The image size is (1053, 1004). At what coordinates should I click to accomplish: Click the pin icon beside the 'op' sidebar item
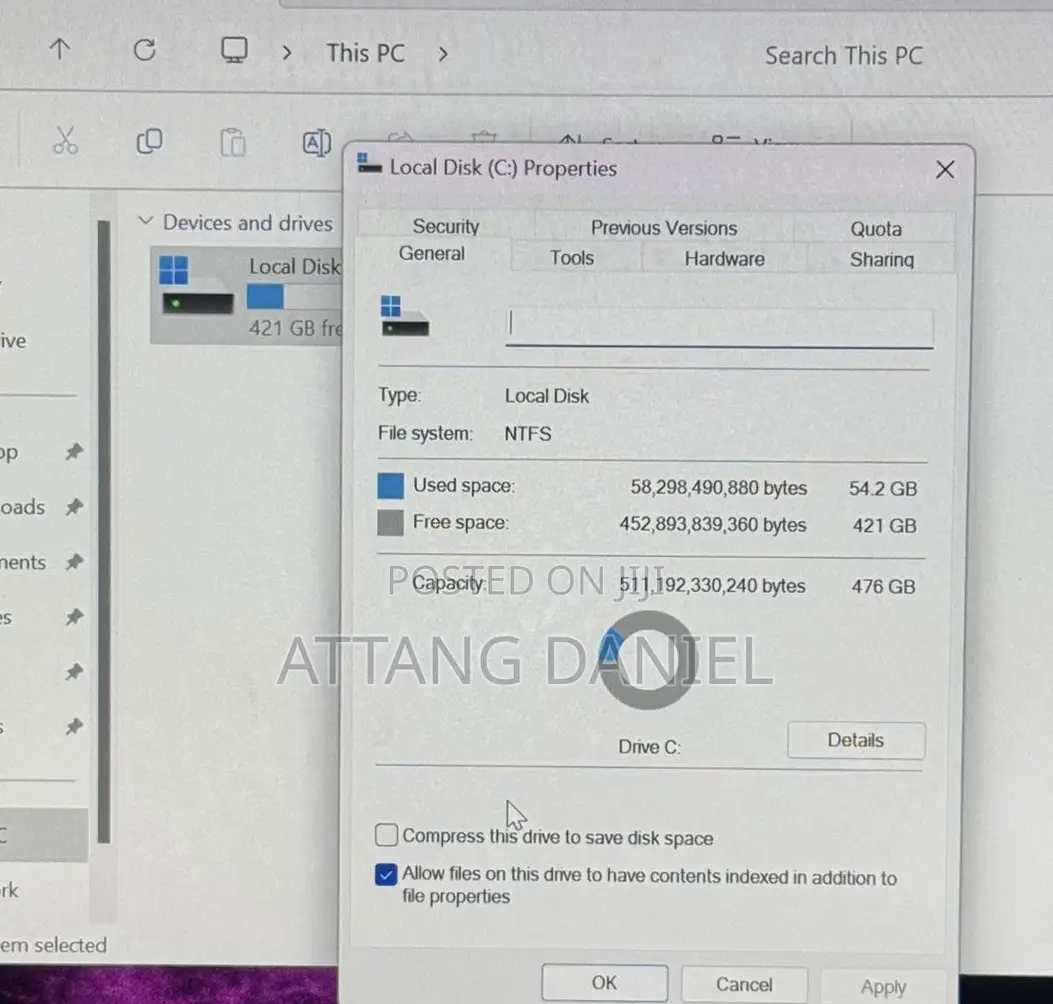pyautogui.click(x=74, y=452)
